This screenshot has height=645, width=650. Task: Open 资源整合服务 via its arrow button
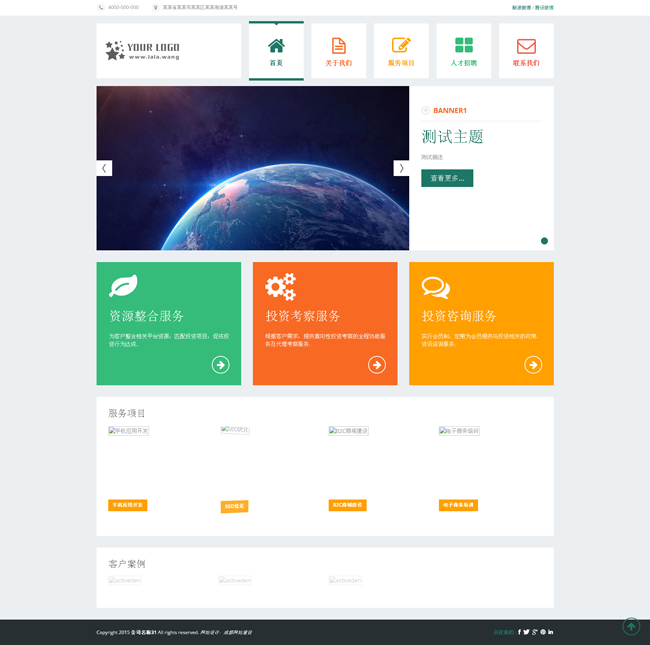point(221,365)
